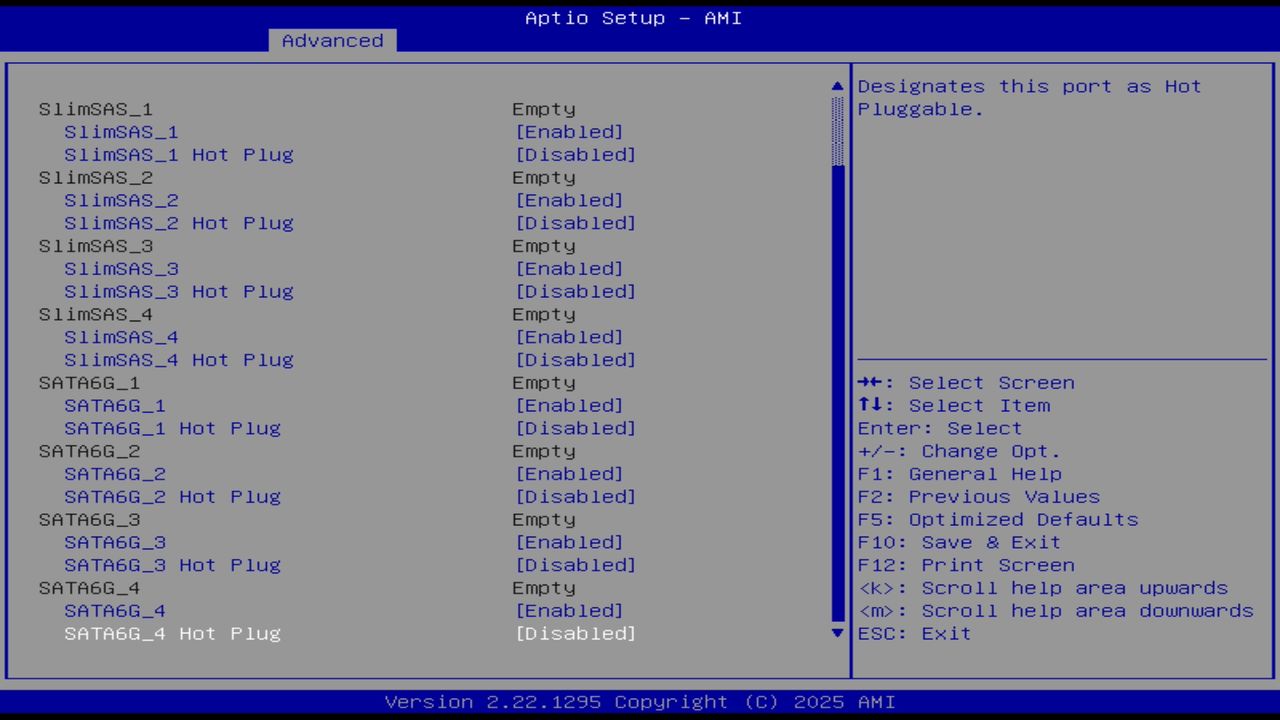This screenshot has height=720, width=1280.
Task: Enable SlimSAS_1 Hot Plug option
Action: (x=576, y=154)
